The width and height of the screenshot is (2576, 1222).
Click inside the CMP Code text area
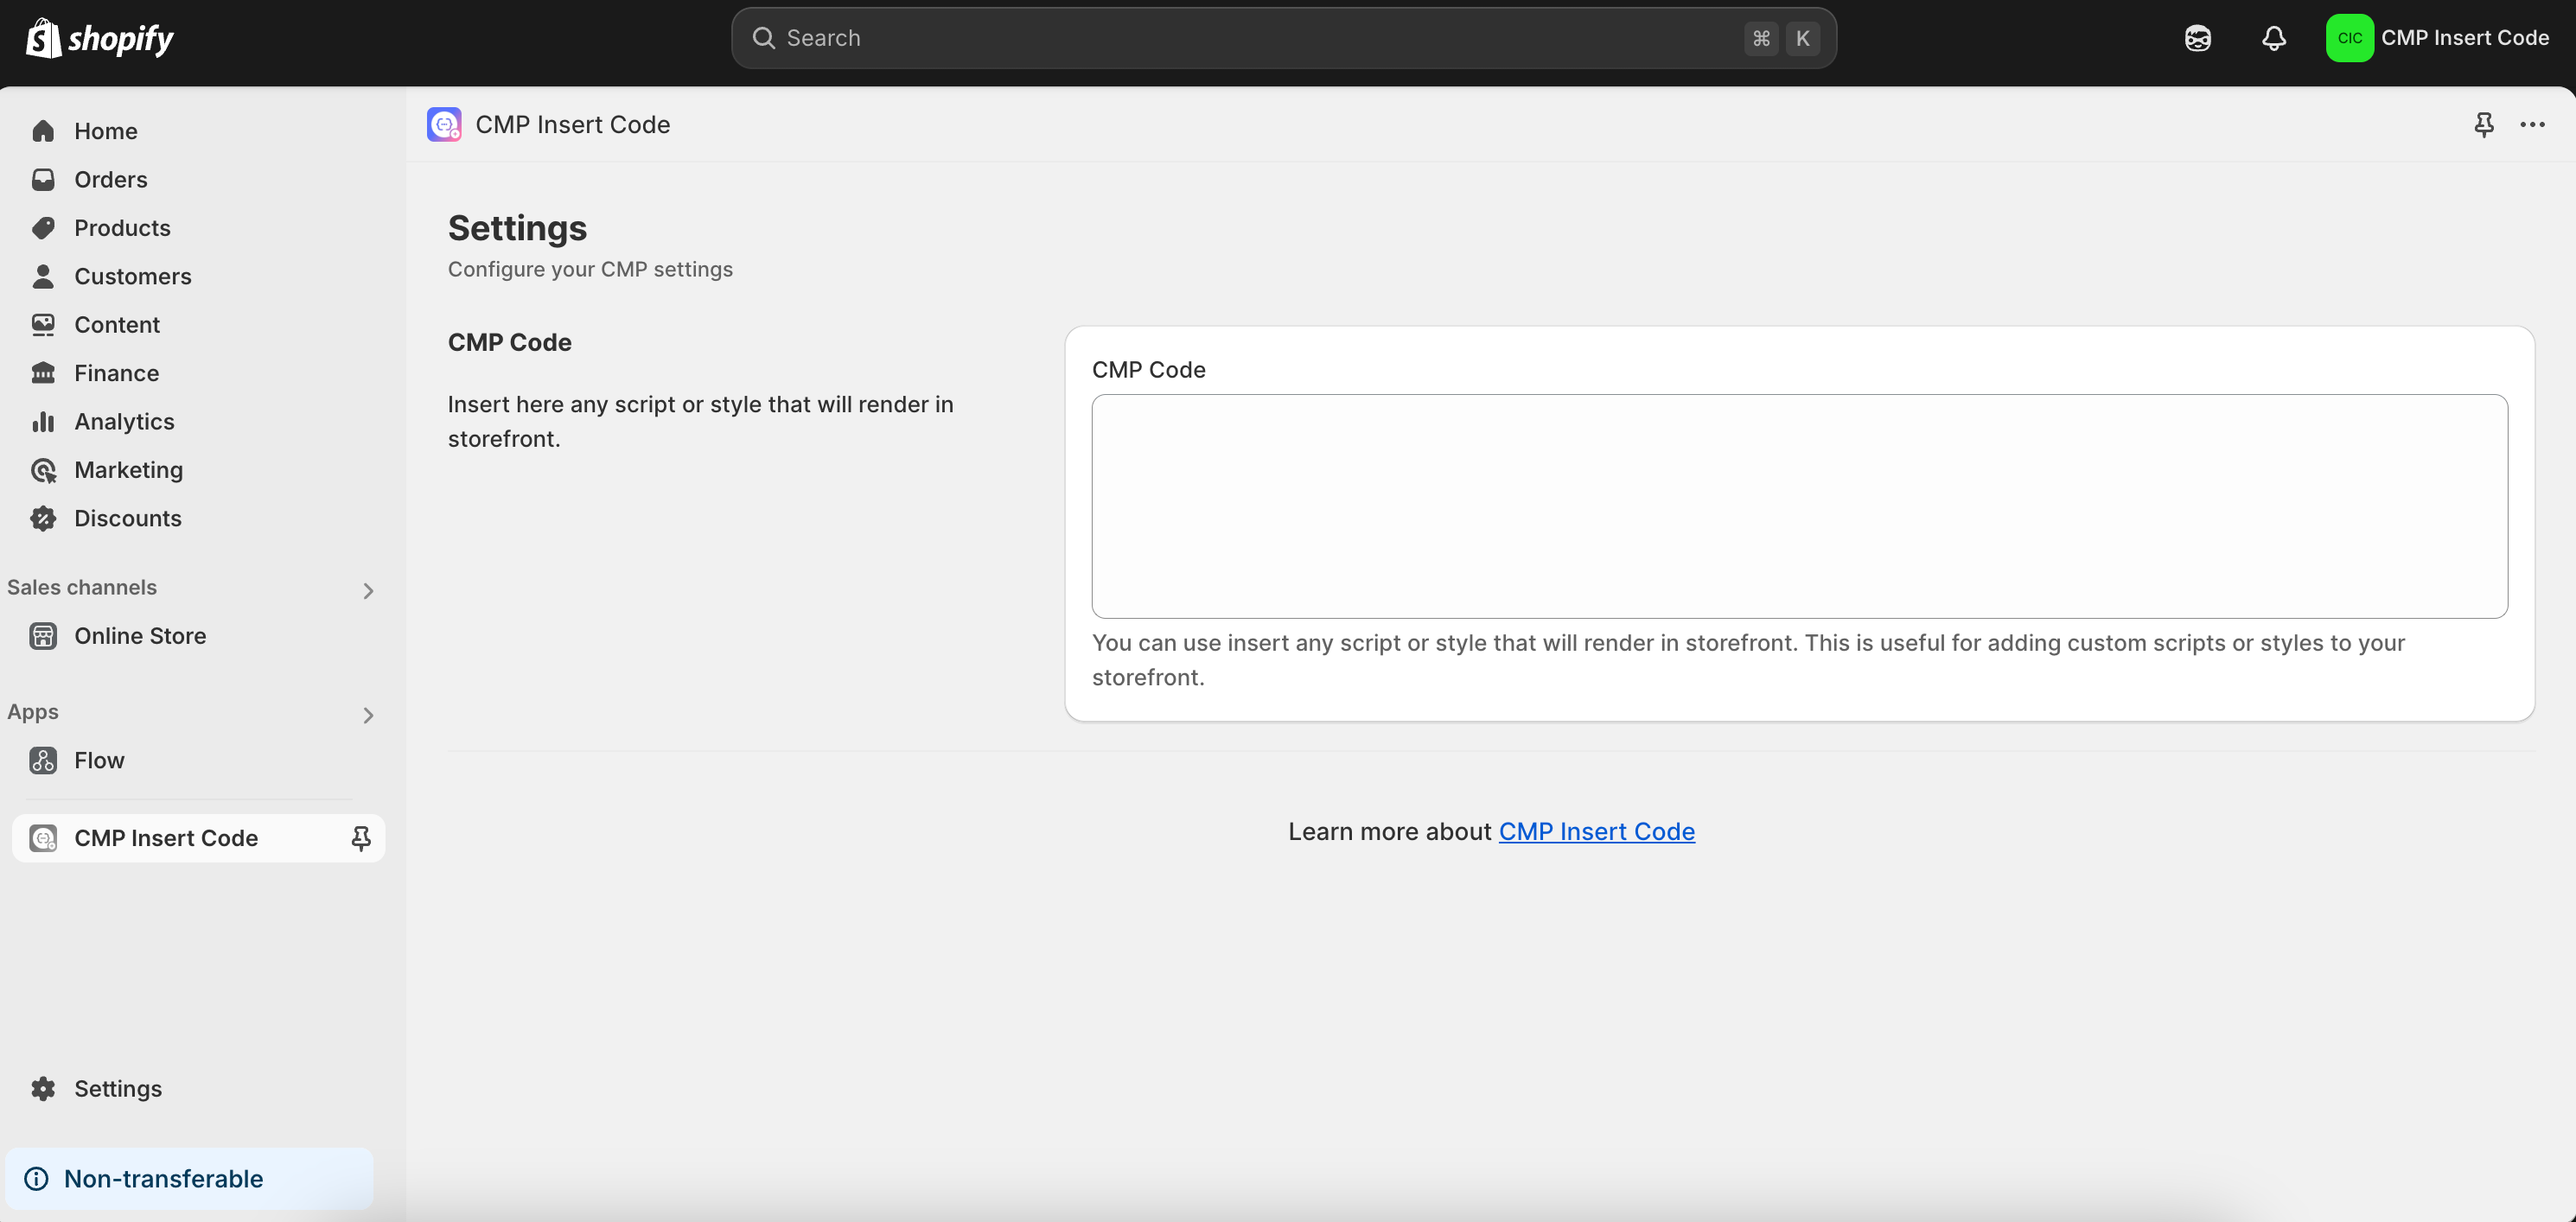click(1798, 506)
